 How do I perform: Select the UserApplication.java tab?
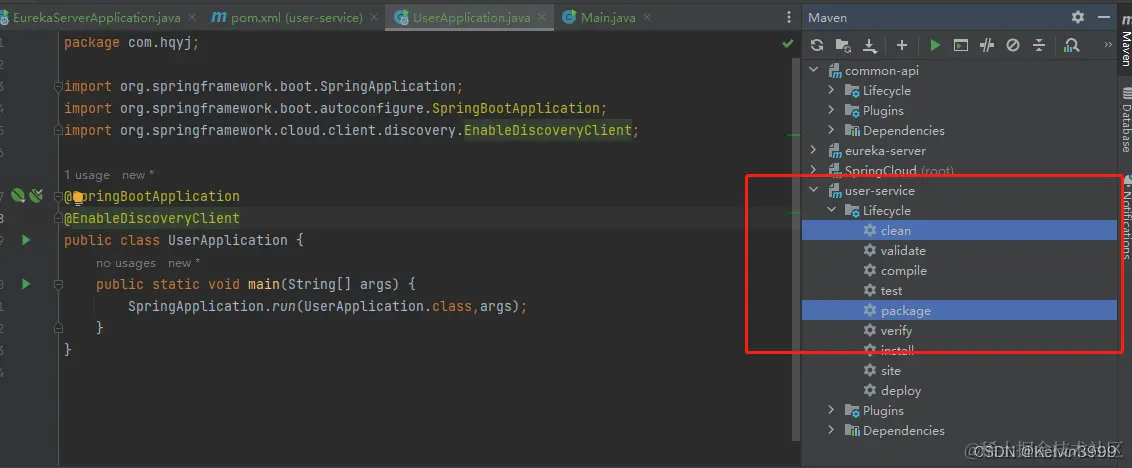click(470, 17)
